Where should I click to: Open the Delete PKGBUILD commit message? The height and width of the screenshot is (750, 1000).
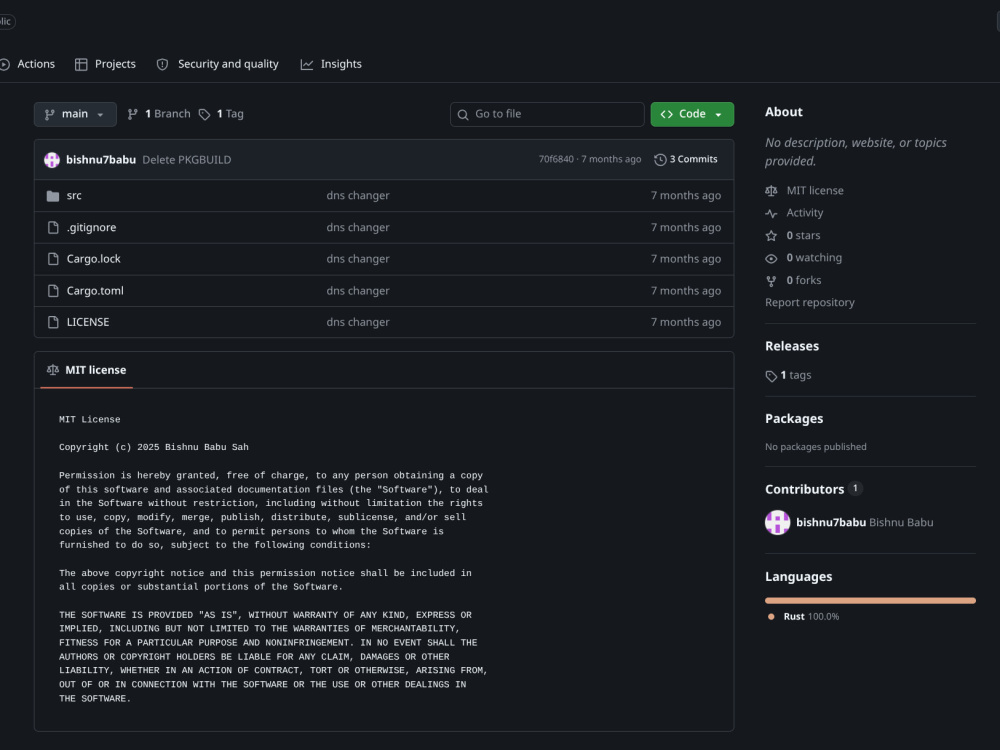(x=187, y=159)
